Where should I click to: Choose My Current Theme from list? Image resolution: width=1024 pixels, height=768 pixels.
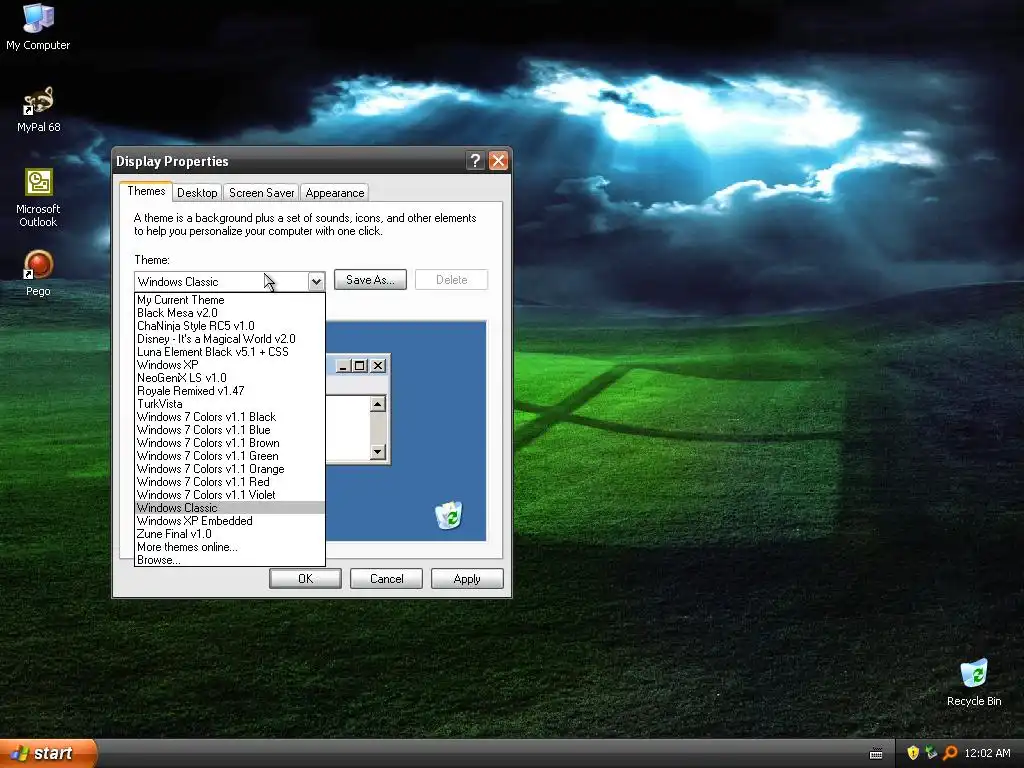(229, 300)
